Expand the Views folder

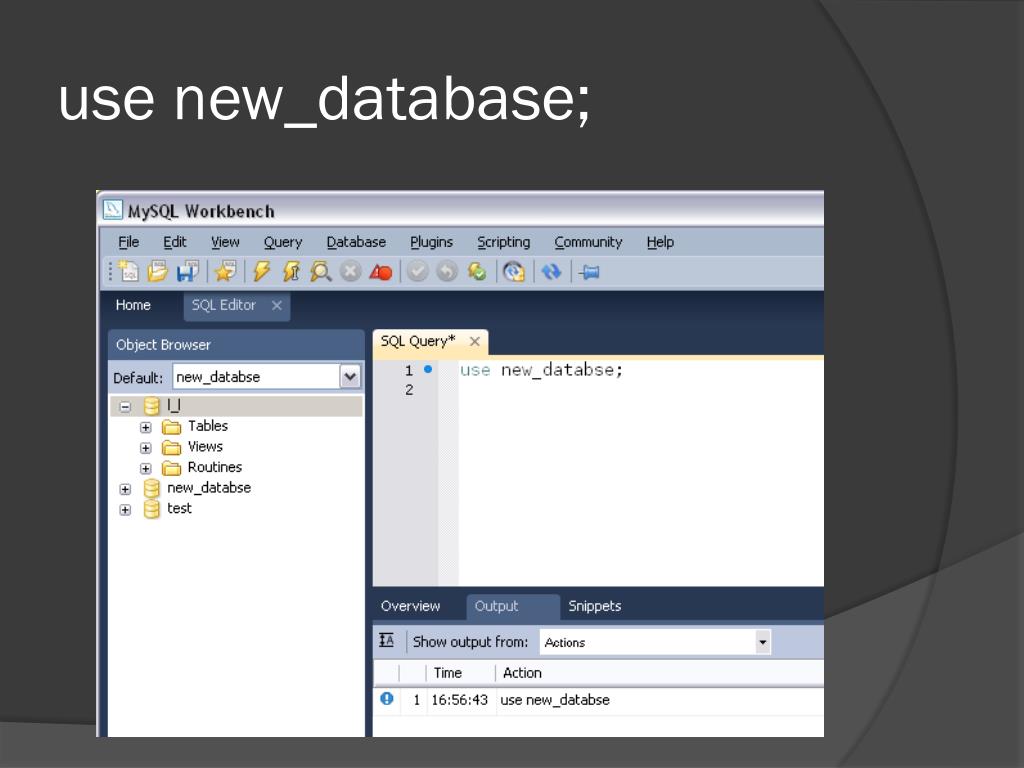(146, 448)
